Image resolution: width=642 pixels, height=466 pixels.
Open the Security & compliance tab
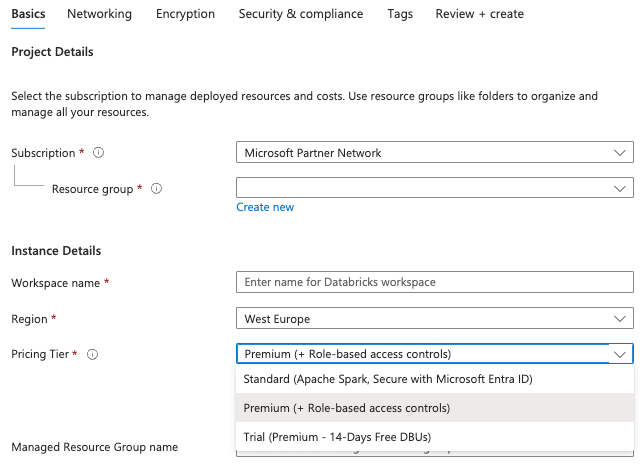pyautogui.click(x=301, y=14)
